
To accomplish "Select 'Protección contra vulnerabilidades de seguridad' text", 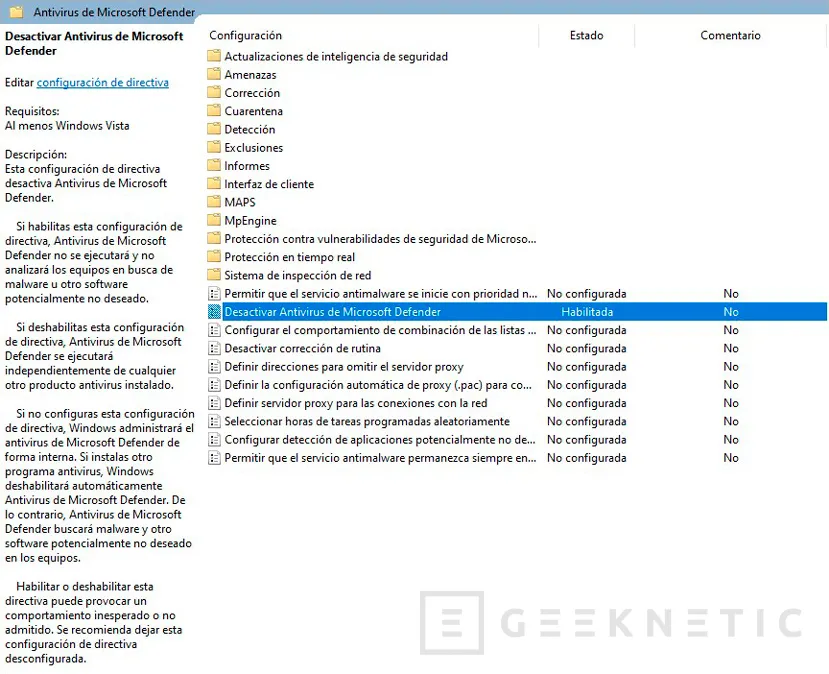I will 380,239.
